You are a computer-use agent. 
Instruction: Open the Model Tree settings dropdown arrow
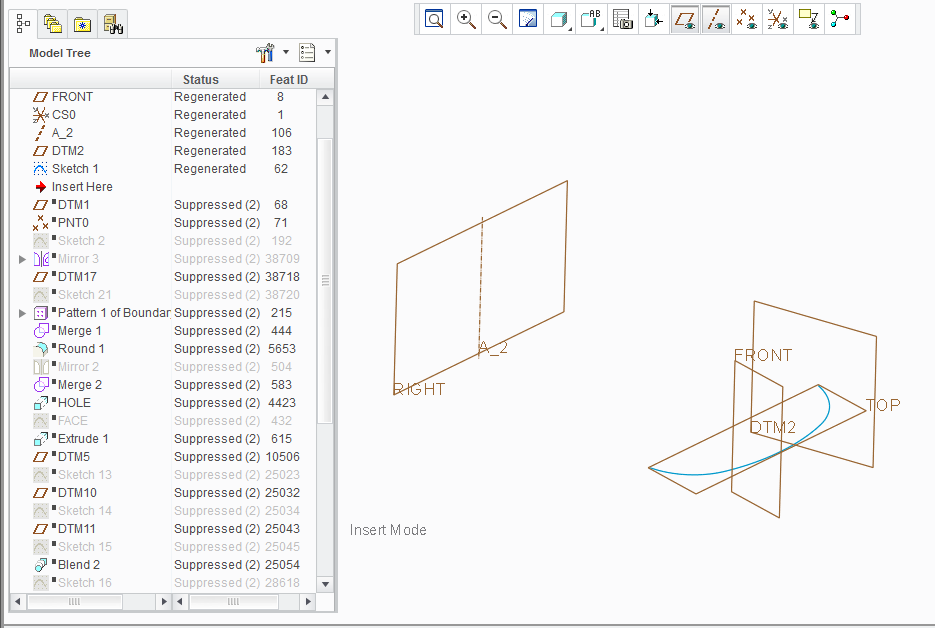coord(286,52)
